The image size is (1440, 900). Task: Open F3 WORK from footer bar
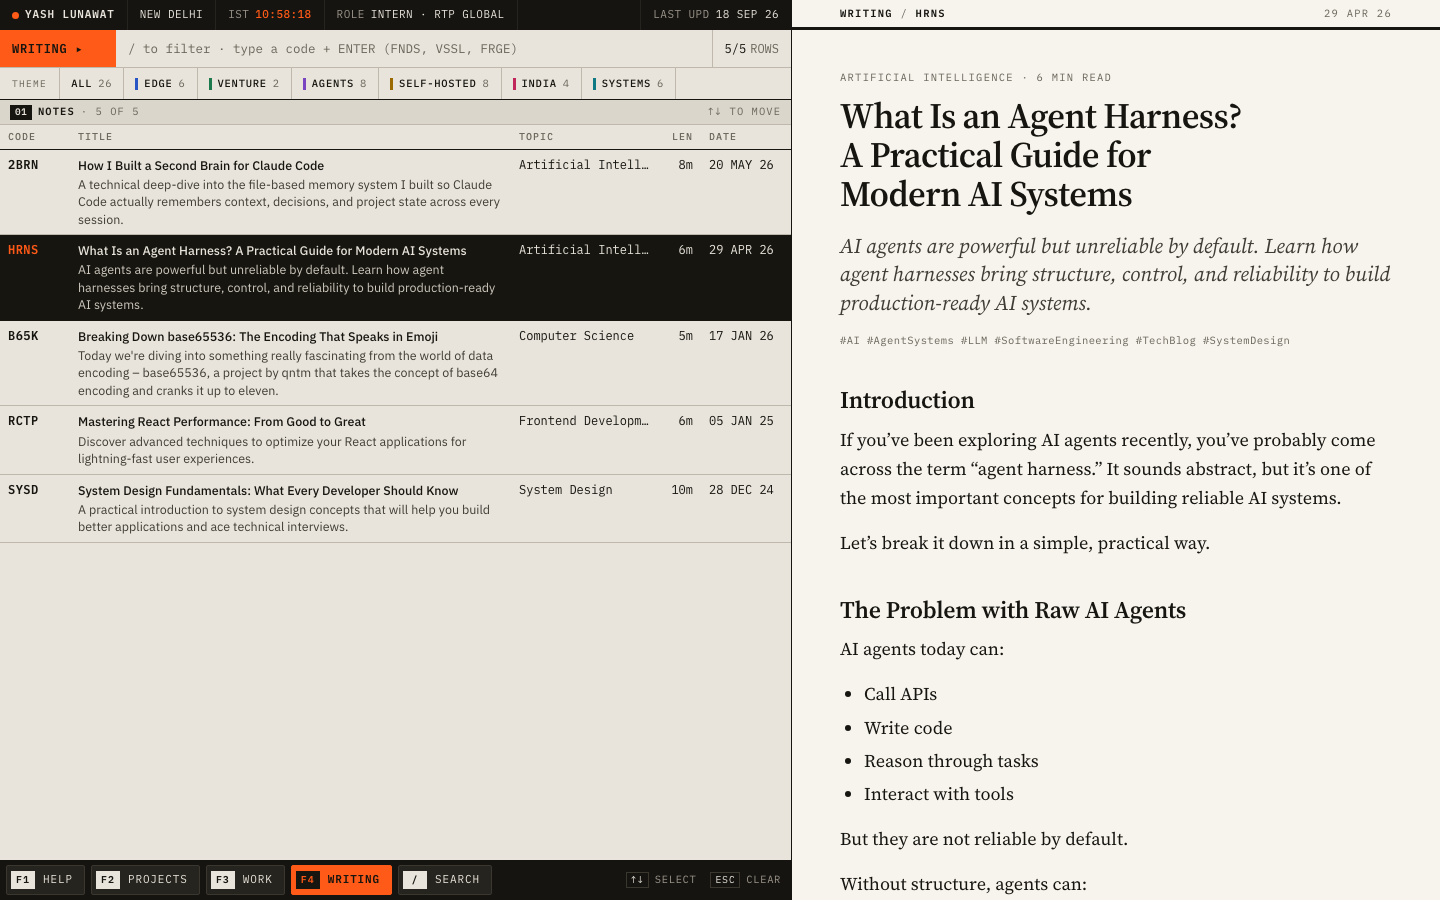pyautogui.click(x=245, y=880)
